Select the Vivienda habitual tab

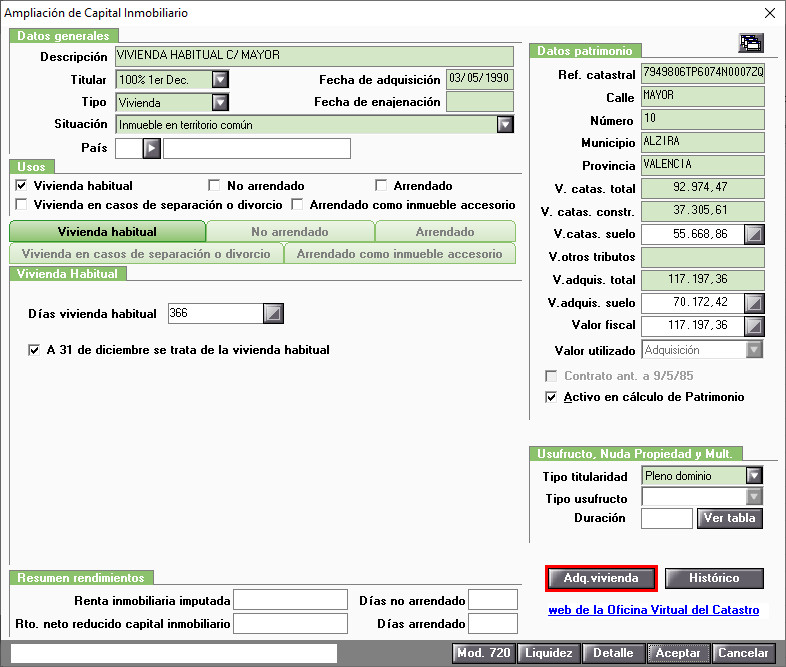[x=107, y=232]
